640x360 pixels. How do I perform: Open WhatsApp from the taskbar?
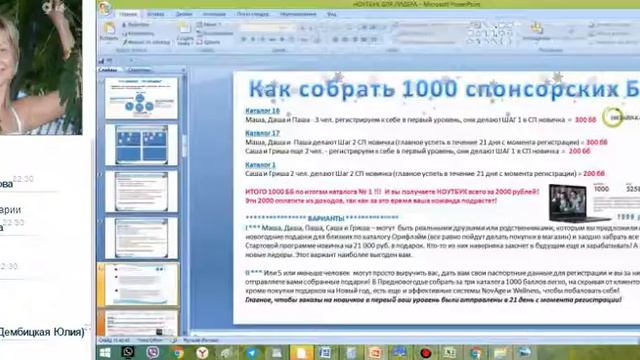128,353
